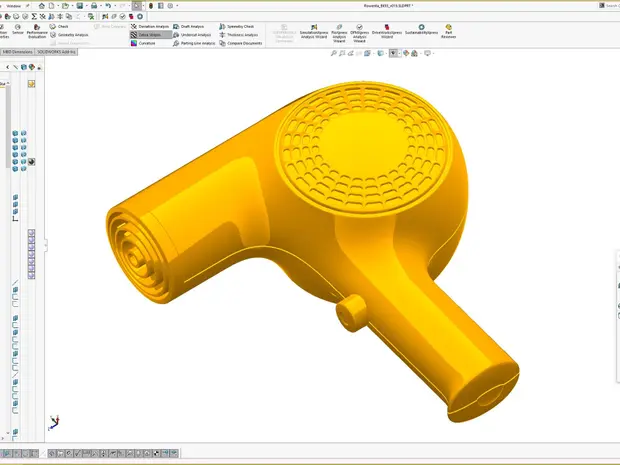The image size is (620, 465).
Task: Click yellow appearance swatch in display pane
Action: [31, 83]
